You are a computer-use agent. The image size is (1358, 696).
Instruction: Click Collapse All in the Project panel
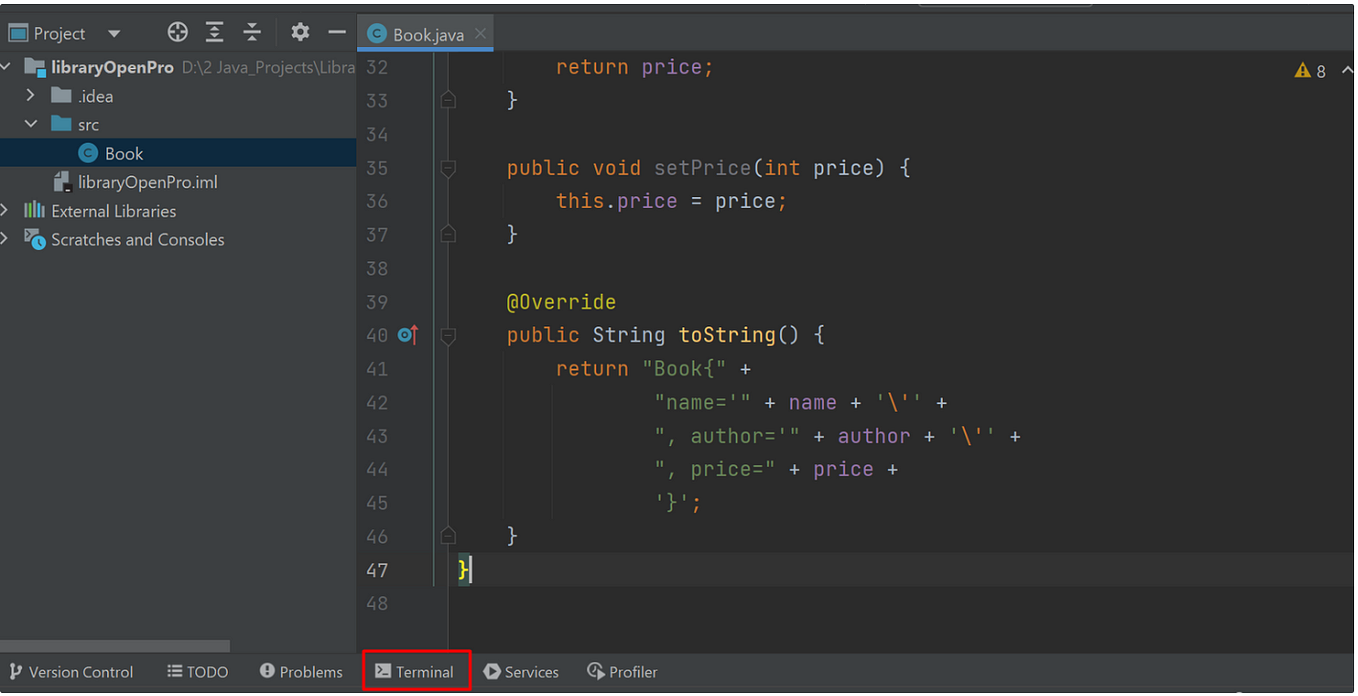click(x=252, y=31)
